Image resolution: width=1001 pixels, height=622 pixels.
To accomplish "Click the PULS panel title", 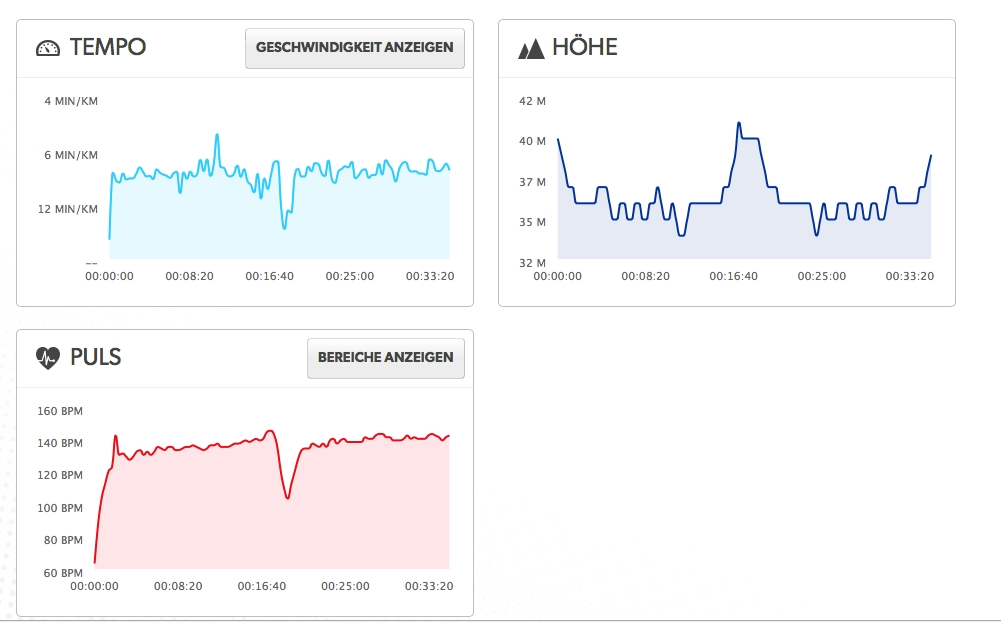I will click(95, 357).
